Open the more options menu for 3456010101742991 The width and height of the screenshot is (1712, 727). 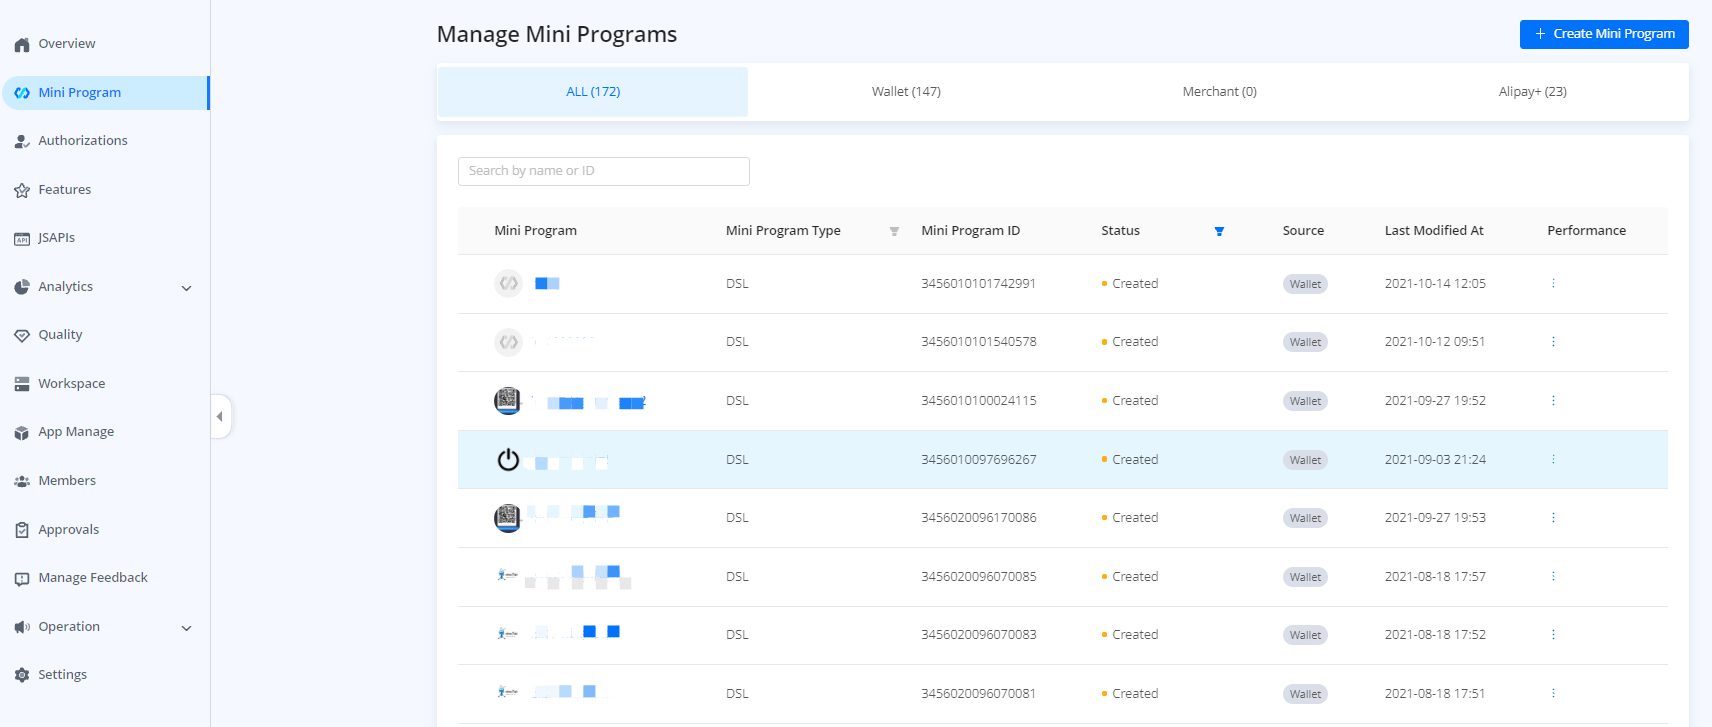coord(1553,284)
